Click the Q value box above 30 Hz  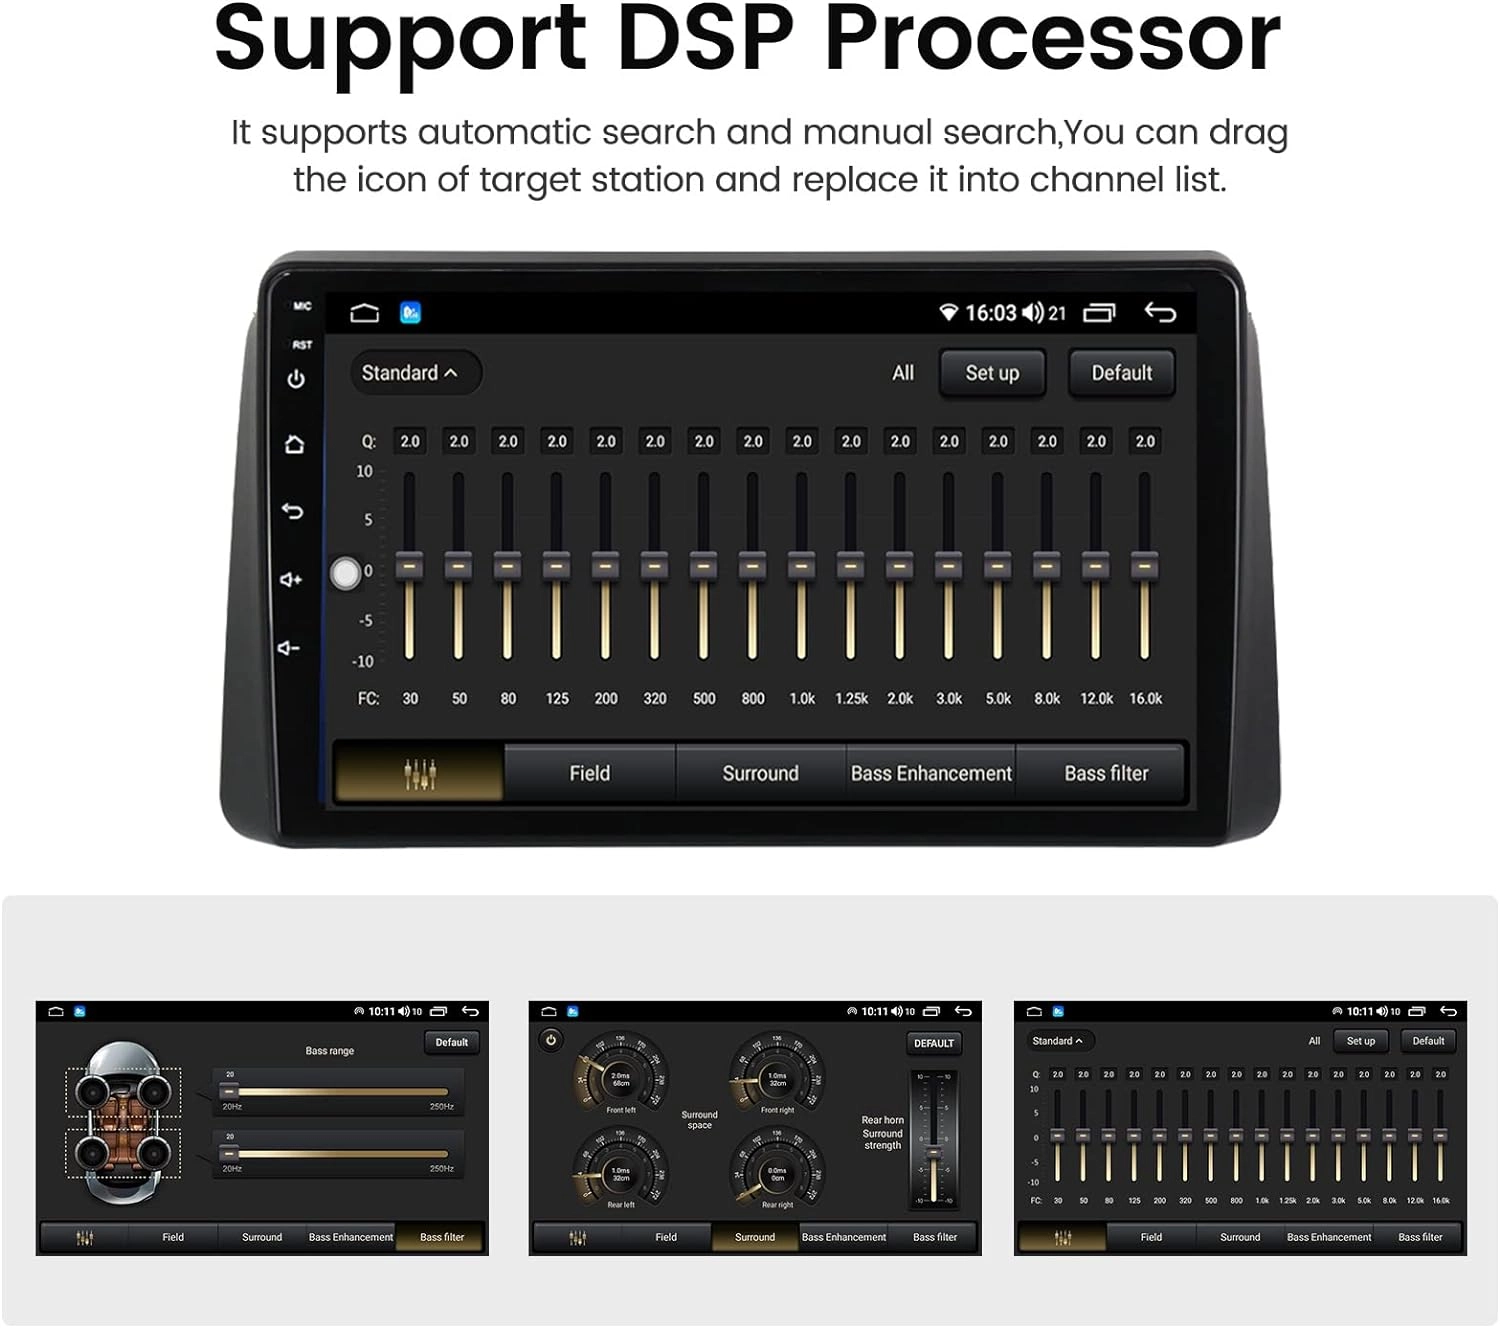410,441
